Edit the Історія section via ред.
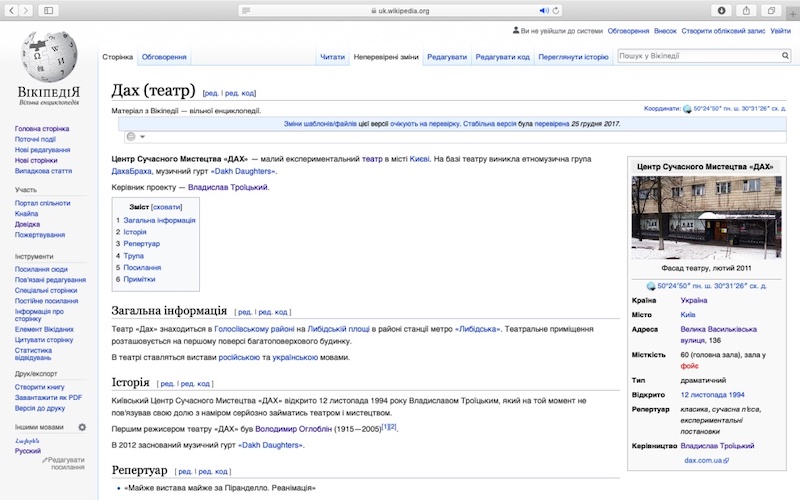Screen dimensions: 800x500 [167, 384]
